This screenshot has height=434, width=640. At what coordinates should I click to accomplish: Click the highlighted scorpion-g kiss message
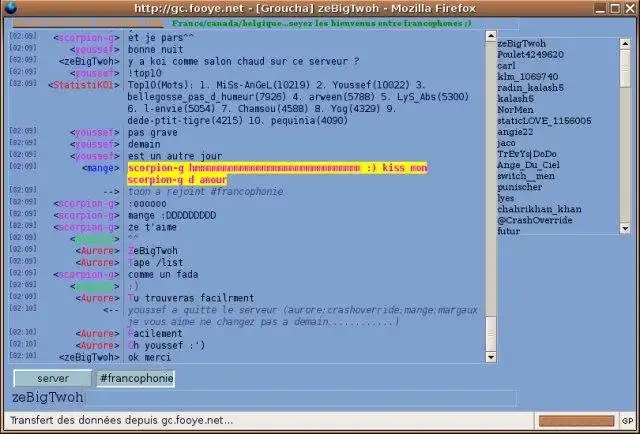277,174
